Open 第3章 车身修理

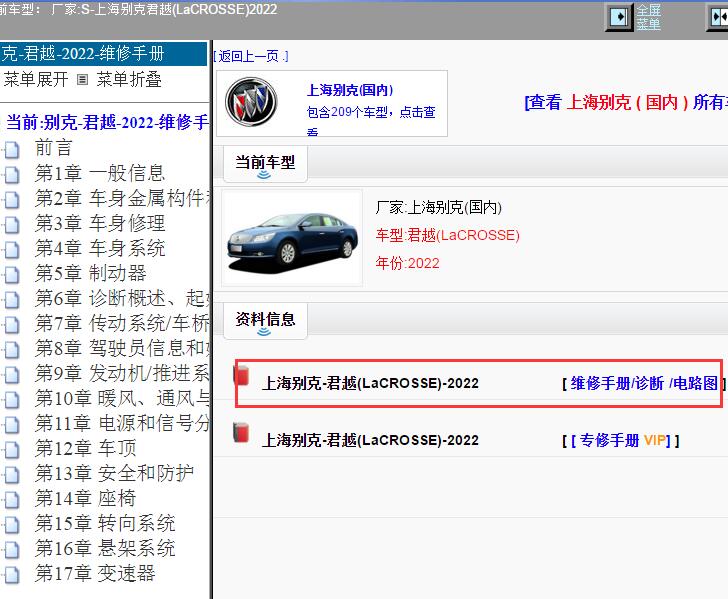click(100, 223)
